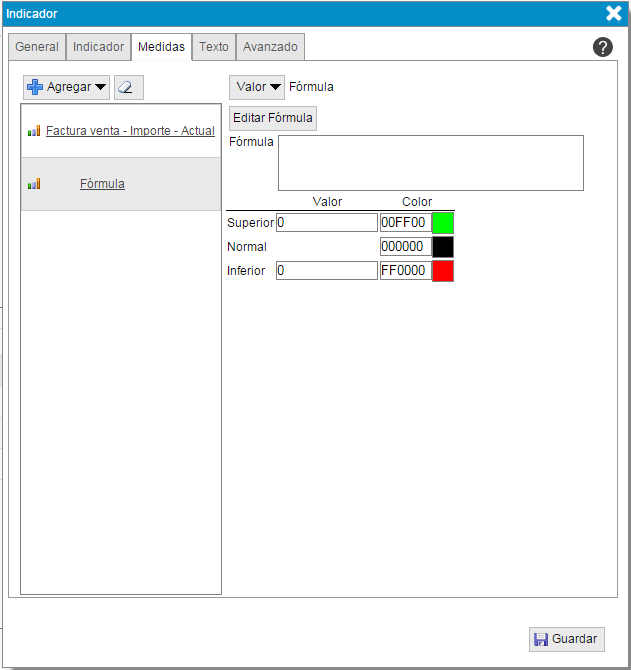Choose the red Inferior color swatch
The image size is (631, 670).
(443, 271)
